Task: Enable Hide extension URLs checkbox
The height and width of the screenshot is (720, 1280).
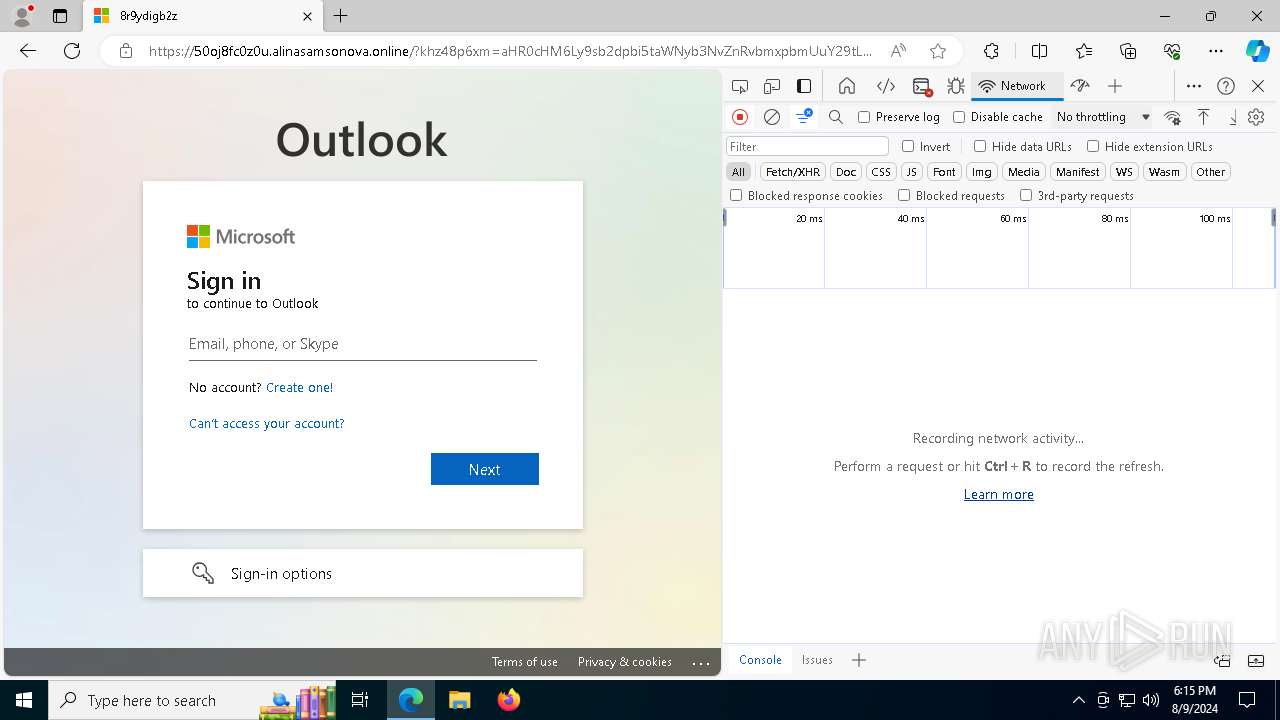Action: [x=1093, y=146]
